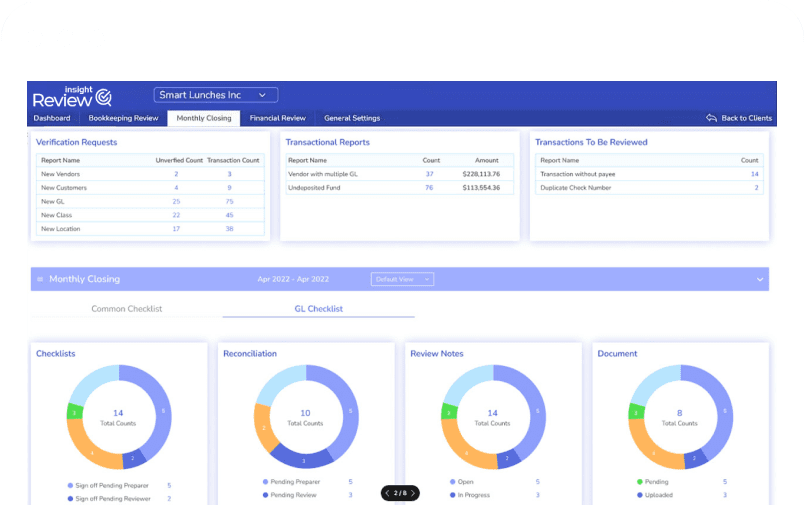Open the Smart Lunches Inc client dropdown
Screen dimensions: 805x505
pos(216,95)
